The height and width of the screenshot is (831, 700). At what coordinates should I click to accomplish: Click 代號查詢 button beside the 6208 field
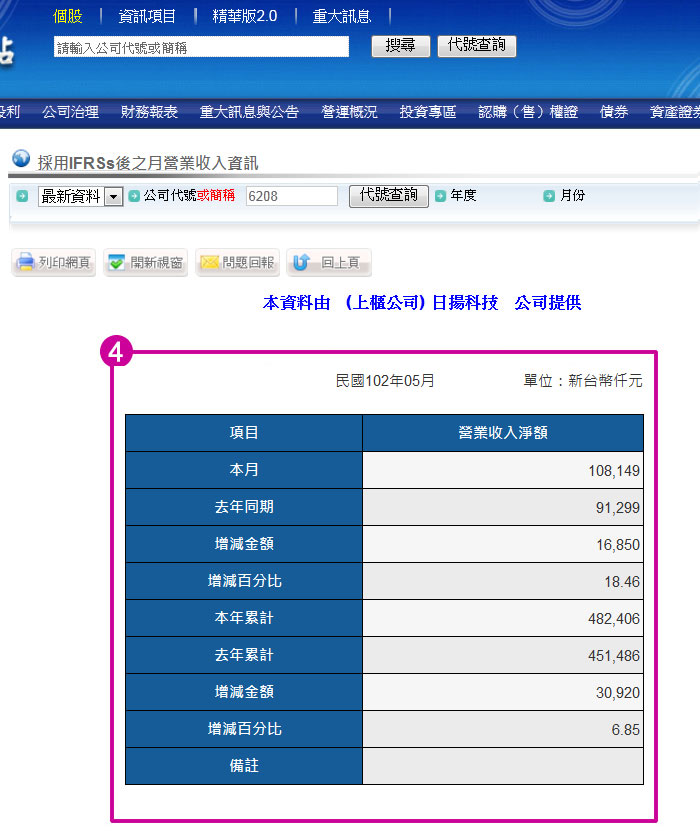pos(389,196)
